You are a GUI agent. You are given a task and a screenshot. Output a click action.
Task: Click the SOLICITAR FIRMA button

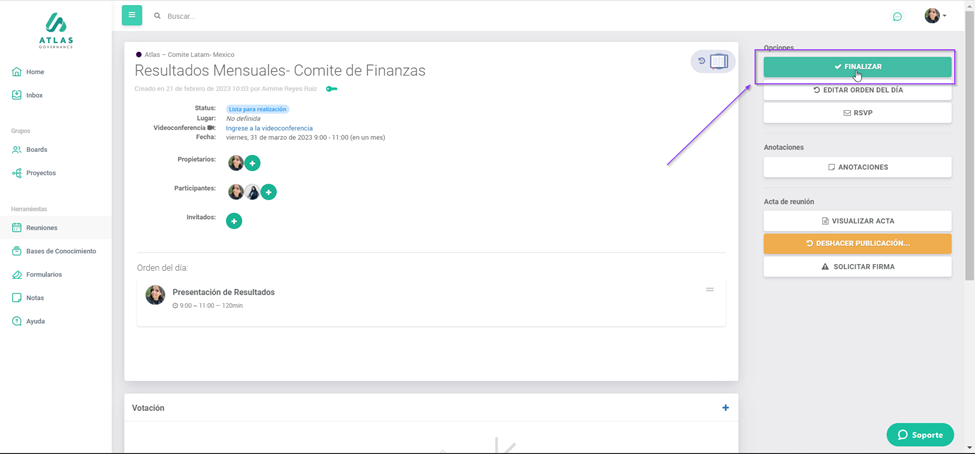click(857, 267)
